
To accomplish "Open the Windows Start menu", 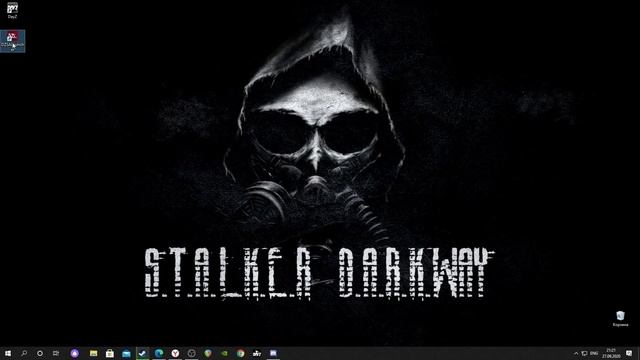I will click(8, 353).
